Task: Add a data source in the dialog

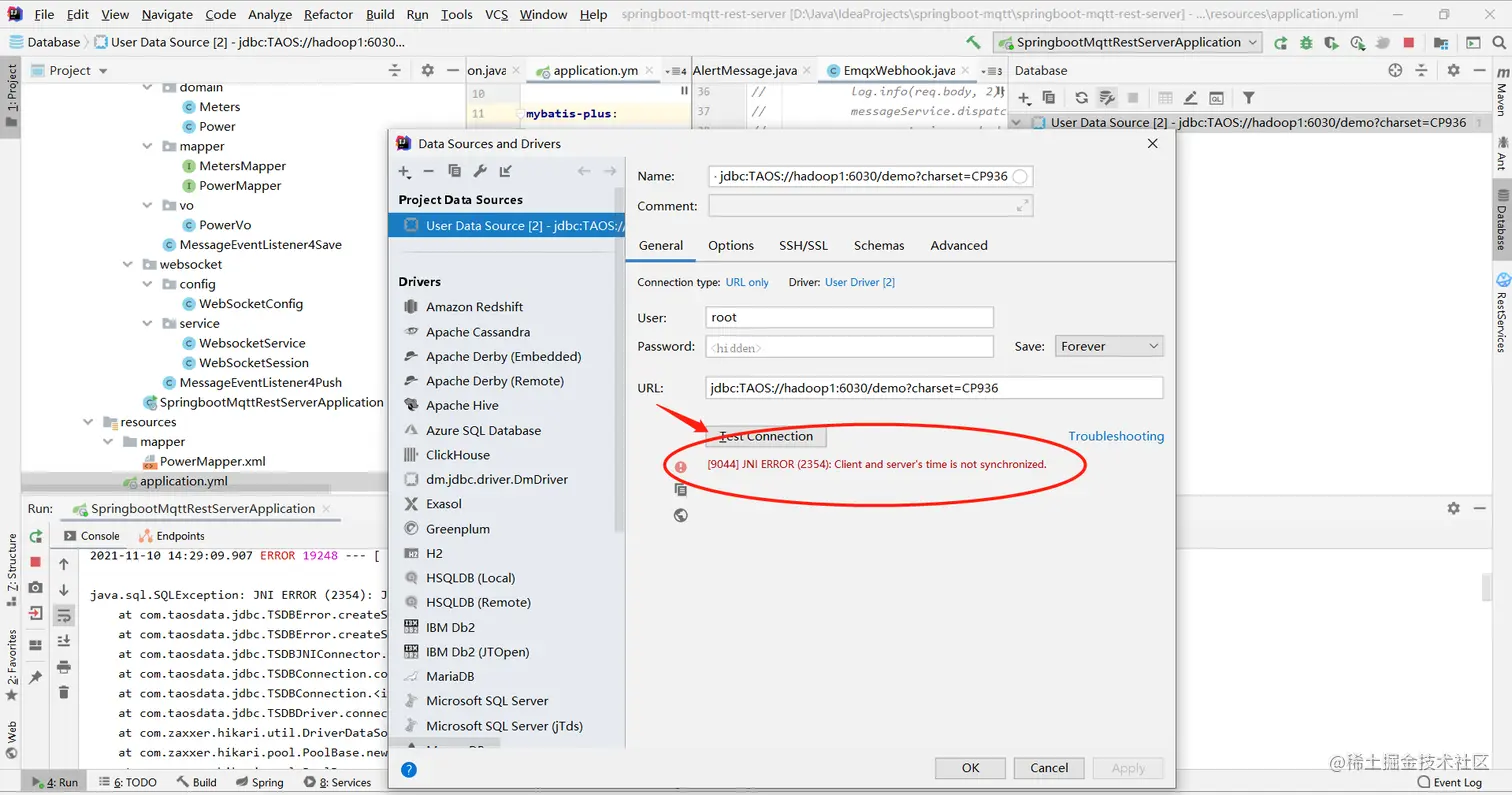Action: pyautogui.click(x=405, y=172)
